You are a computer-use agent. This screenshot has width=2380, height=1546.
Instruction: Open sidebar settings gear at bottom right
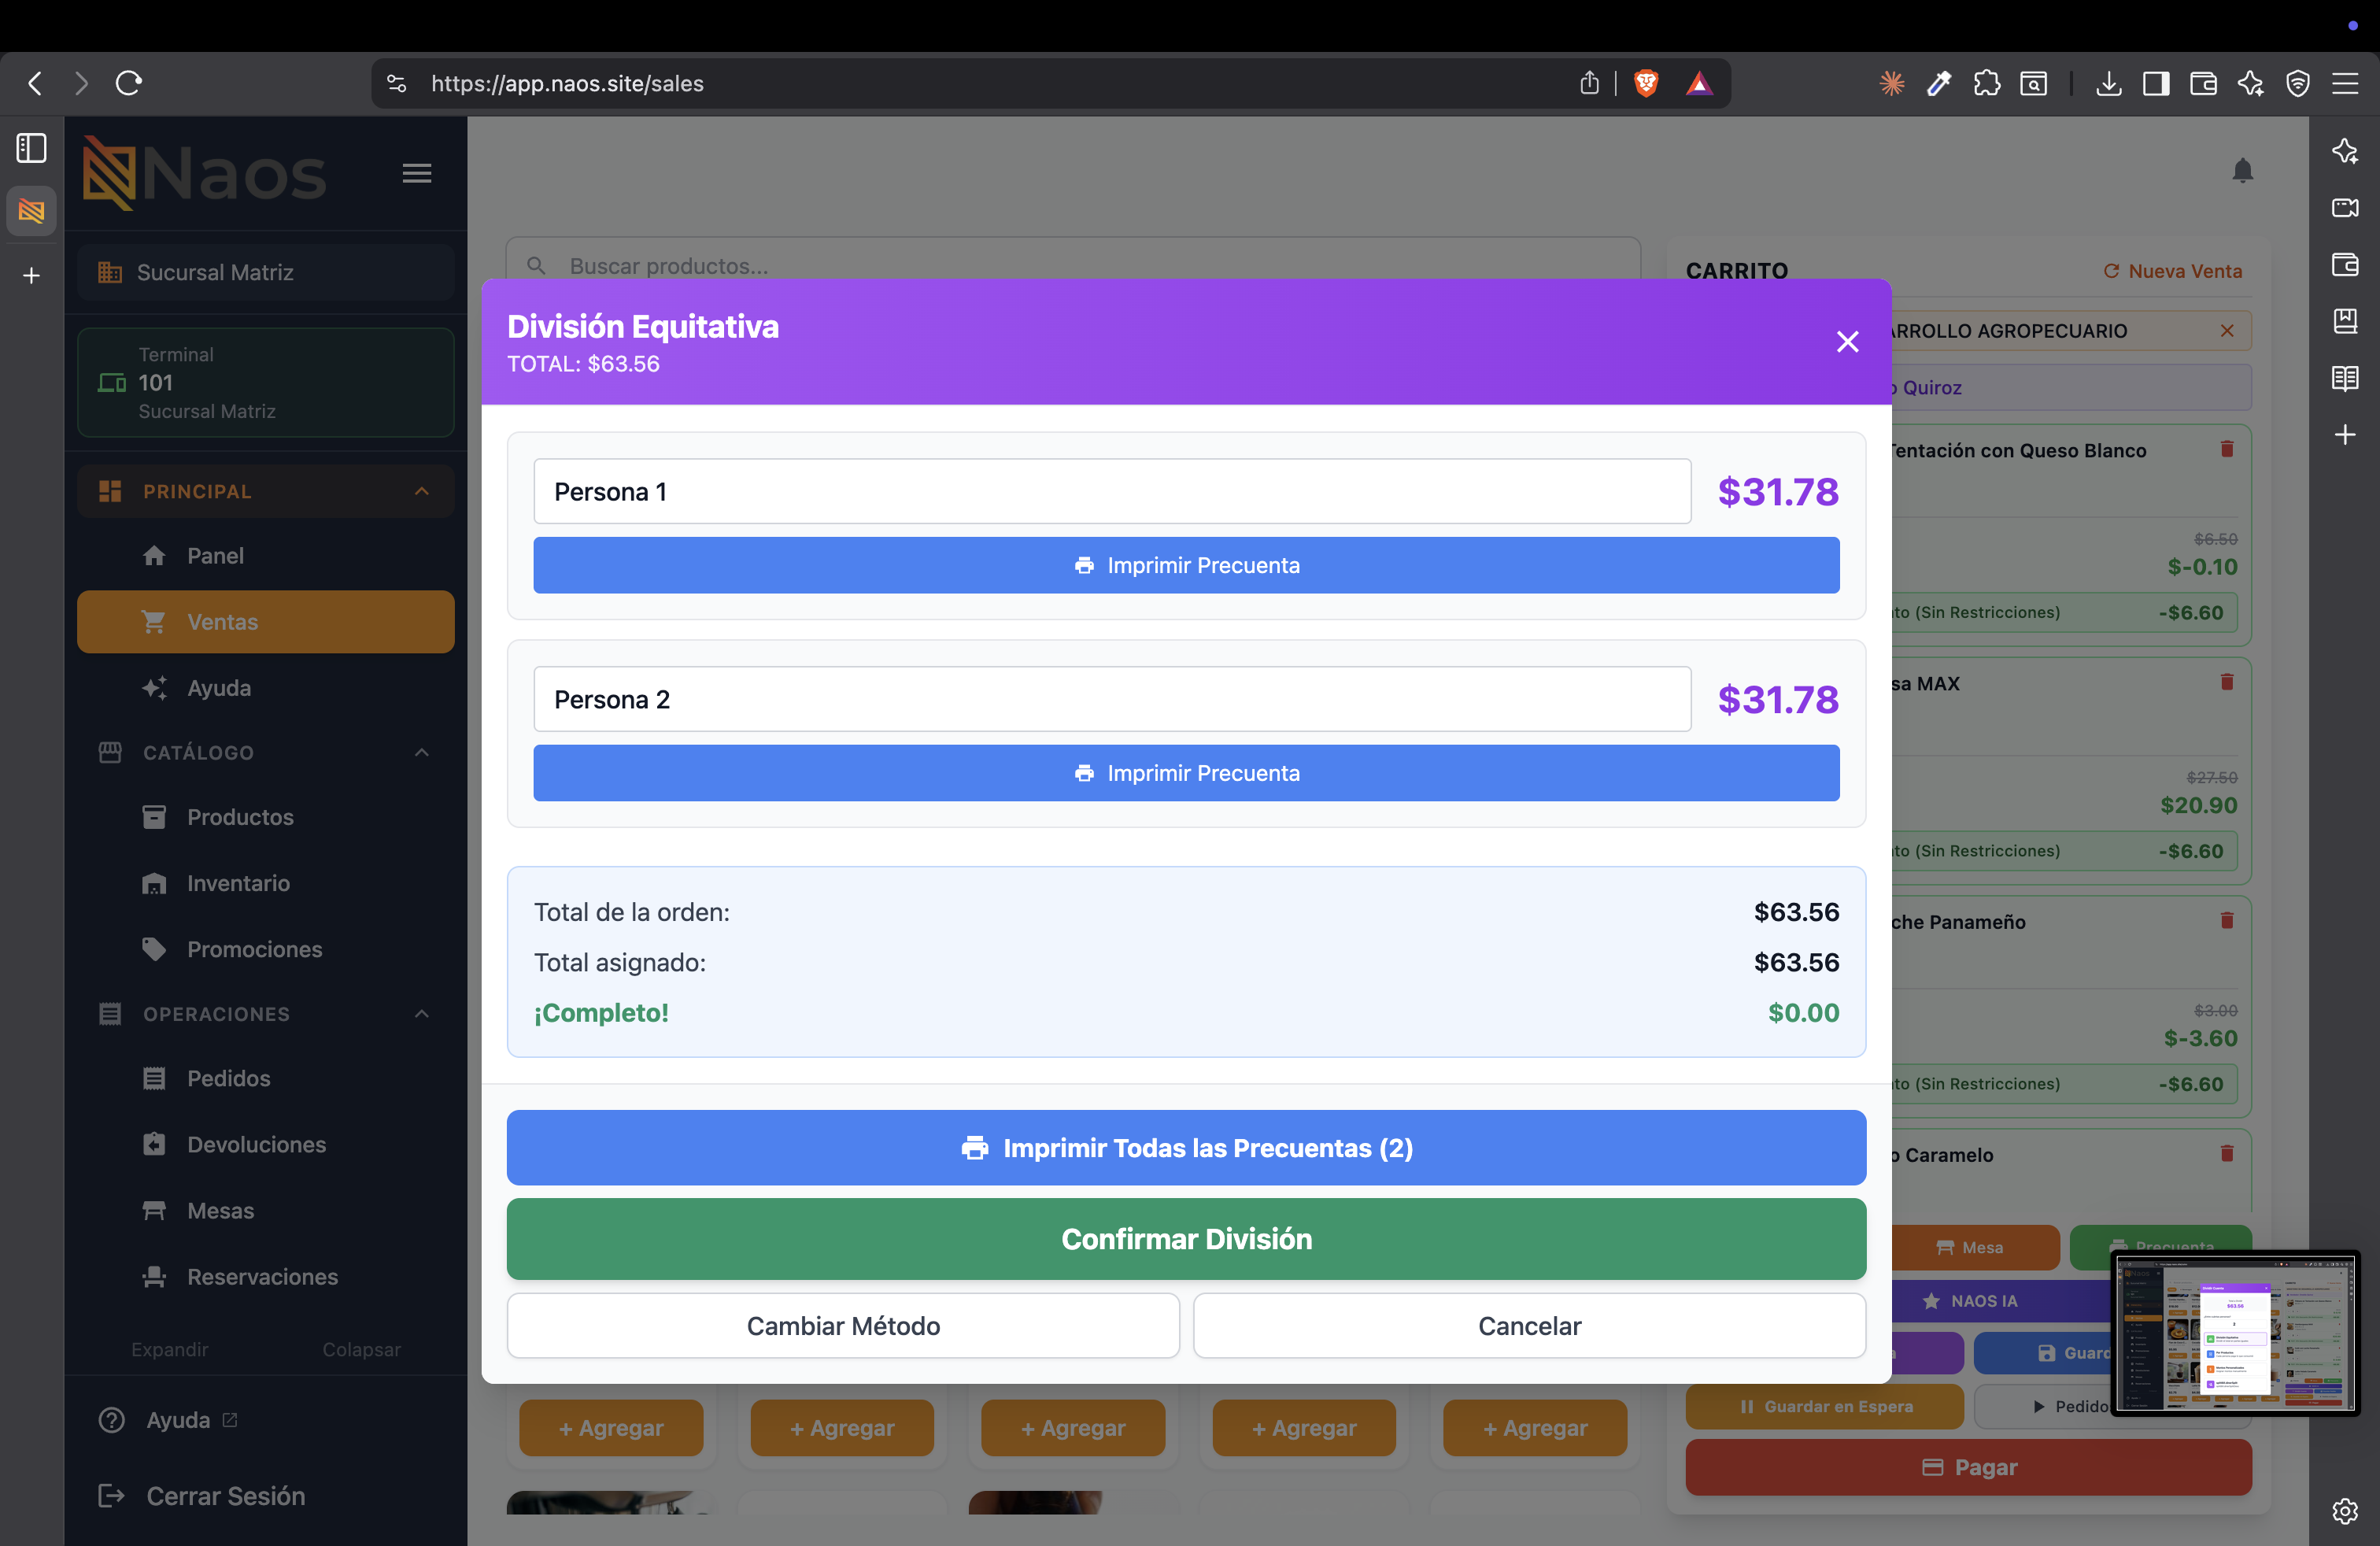click(x=2345, y=1511)
